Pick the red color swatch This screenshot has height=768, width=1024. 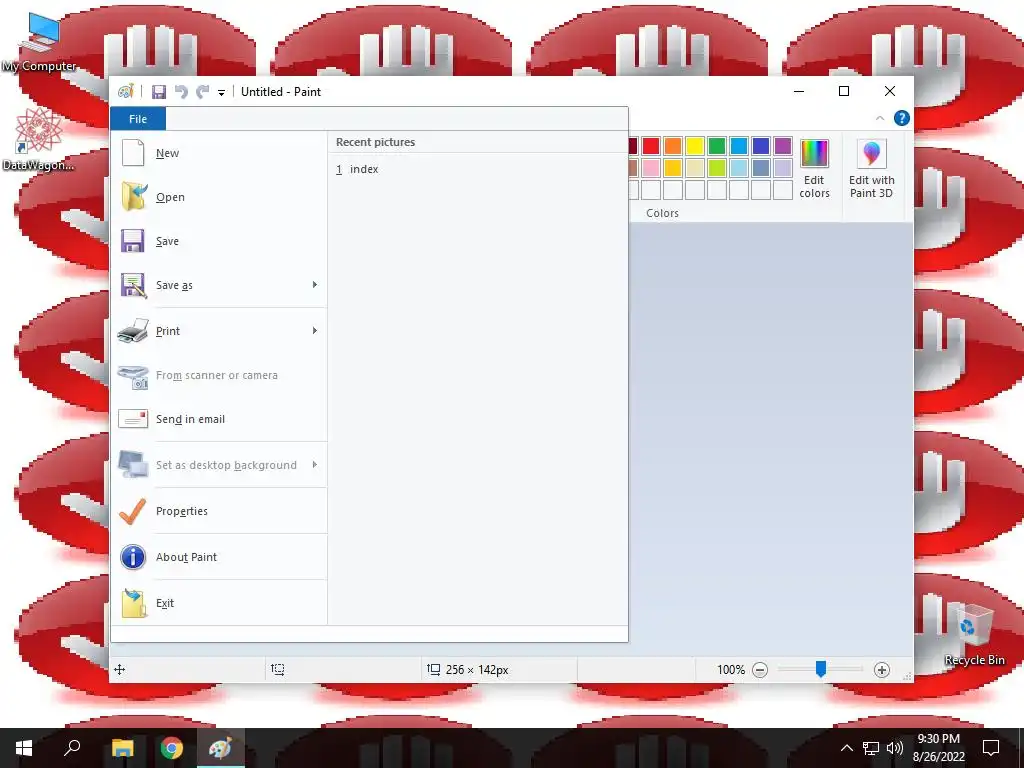(x=651, y=146)
